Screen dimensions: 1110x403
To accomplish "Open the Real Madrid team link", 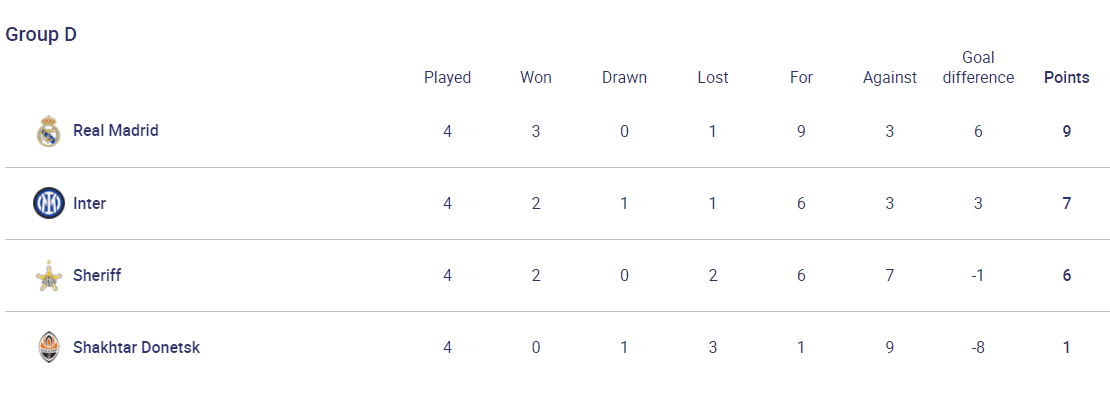I will (x=116, y=130).
